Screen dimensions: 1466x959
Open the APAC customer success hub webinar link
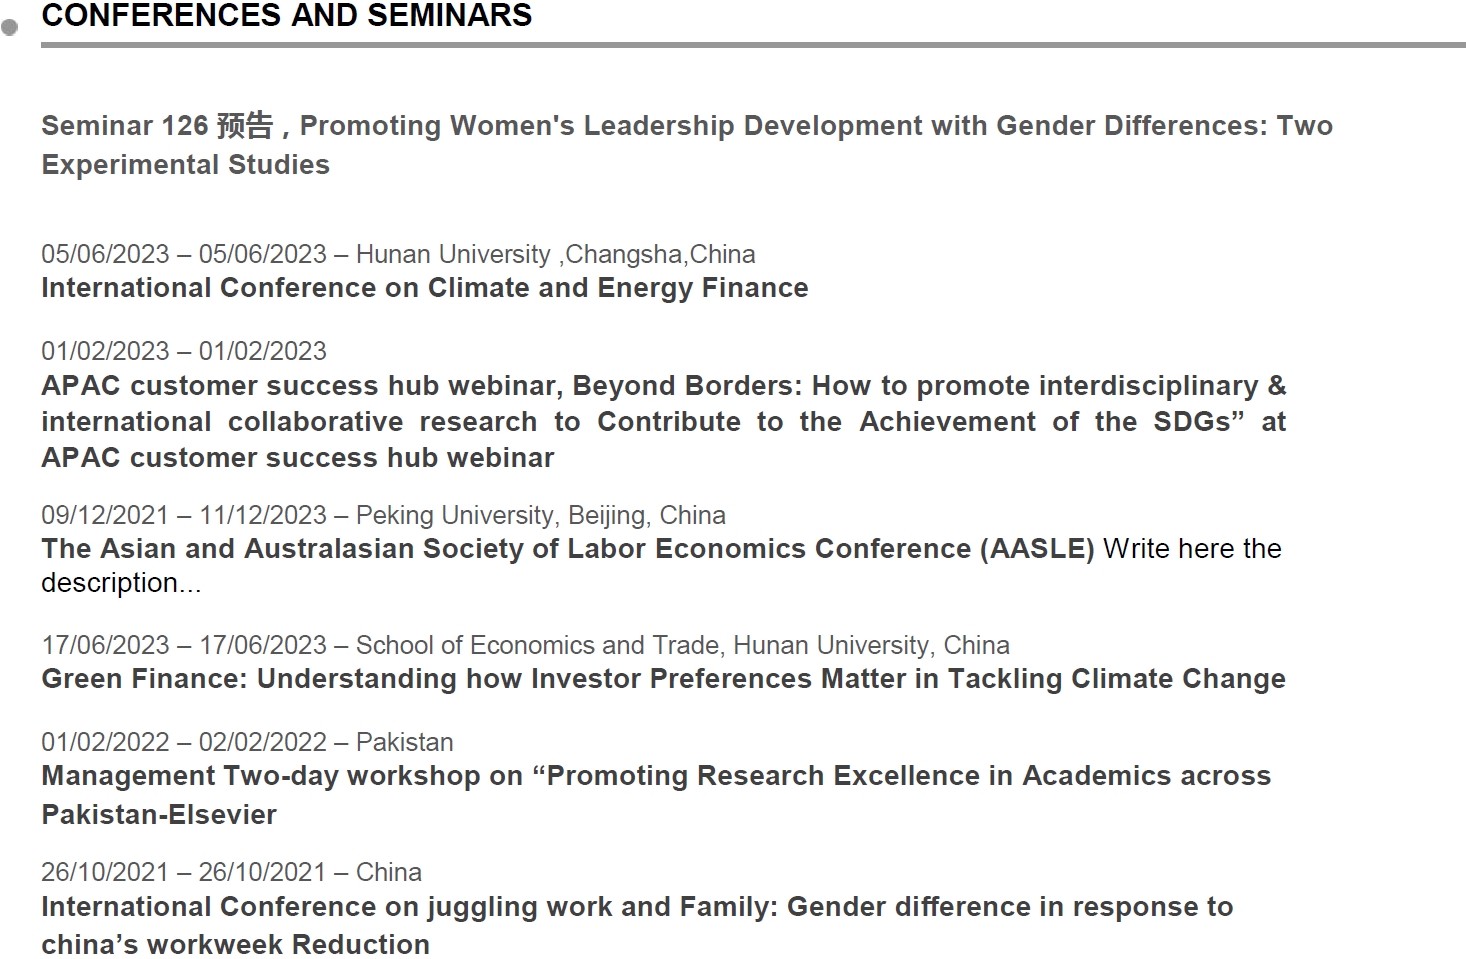pyautogui.click(x=664, y=421)
